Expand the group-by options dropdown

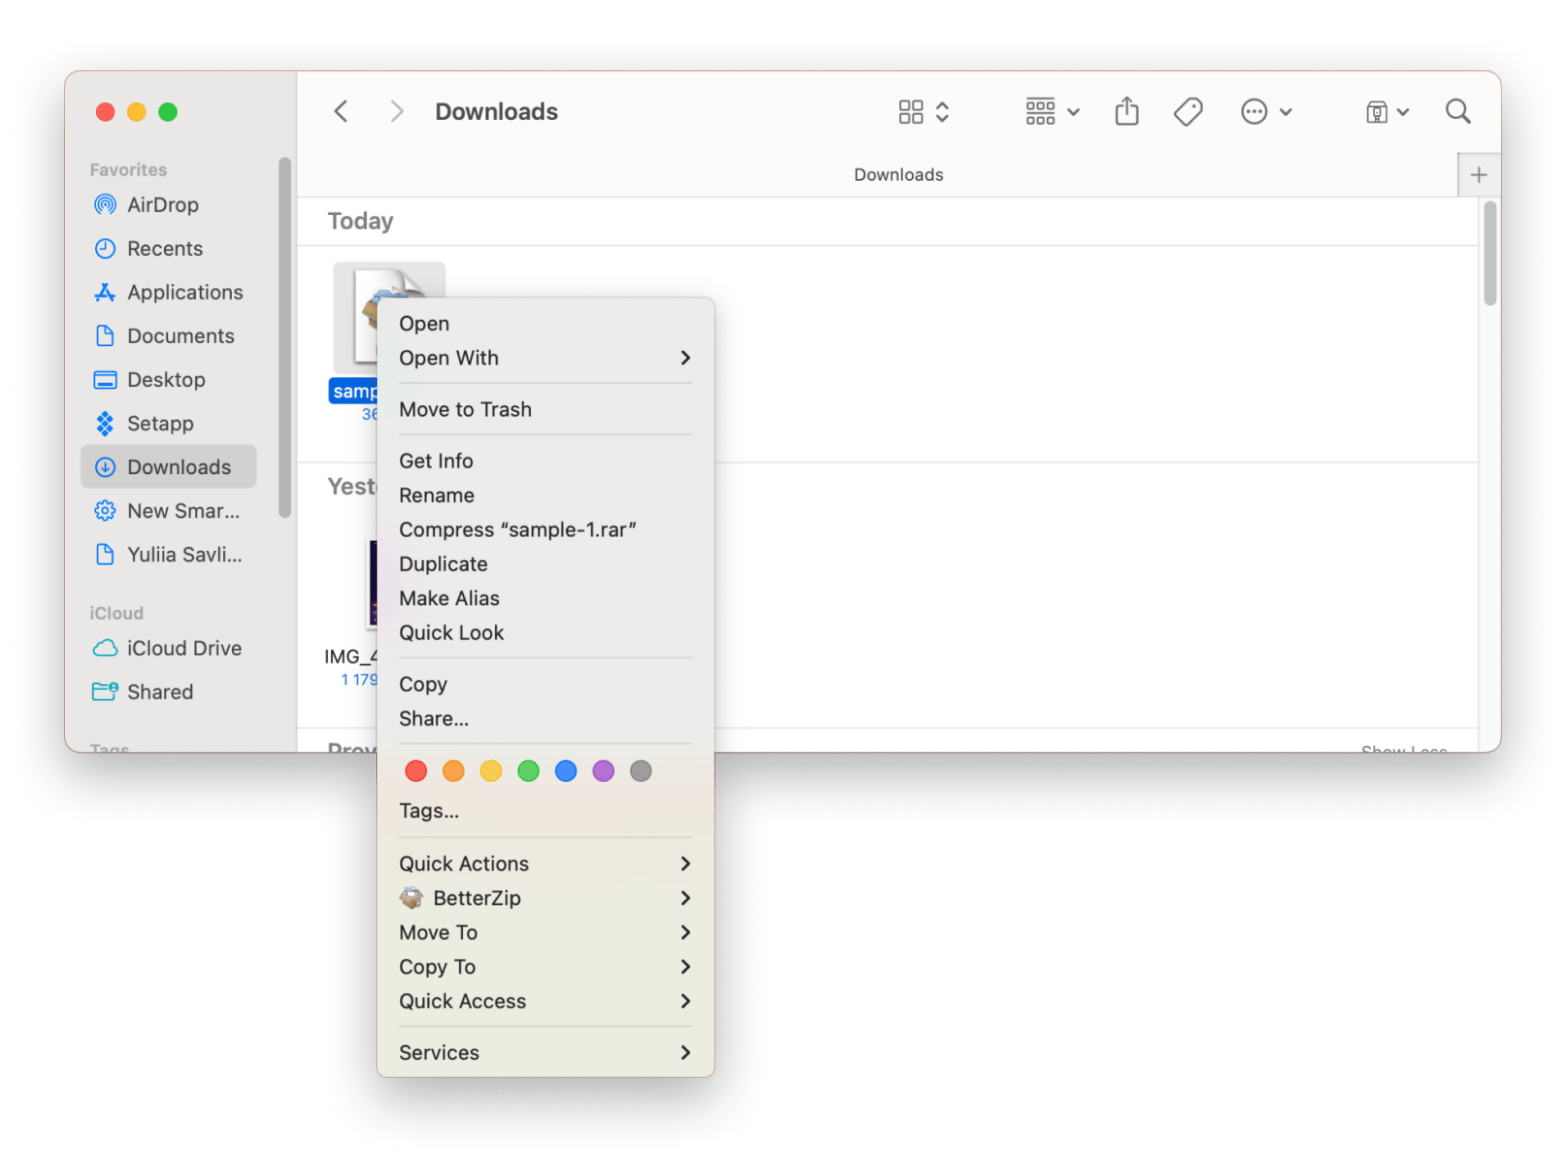click(1052, 111)
